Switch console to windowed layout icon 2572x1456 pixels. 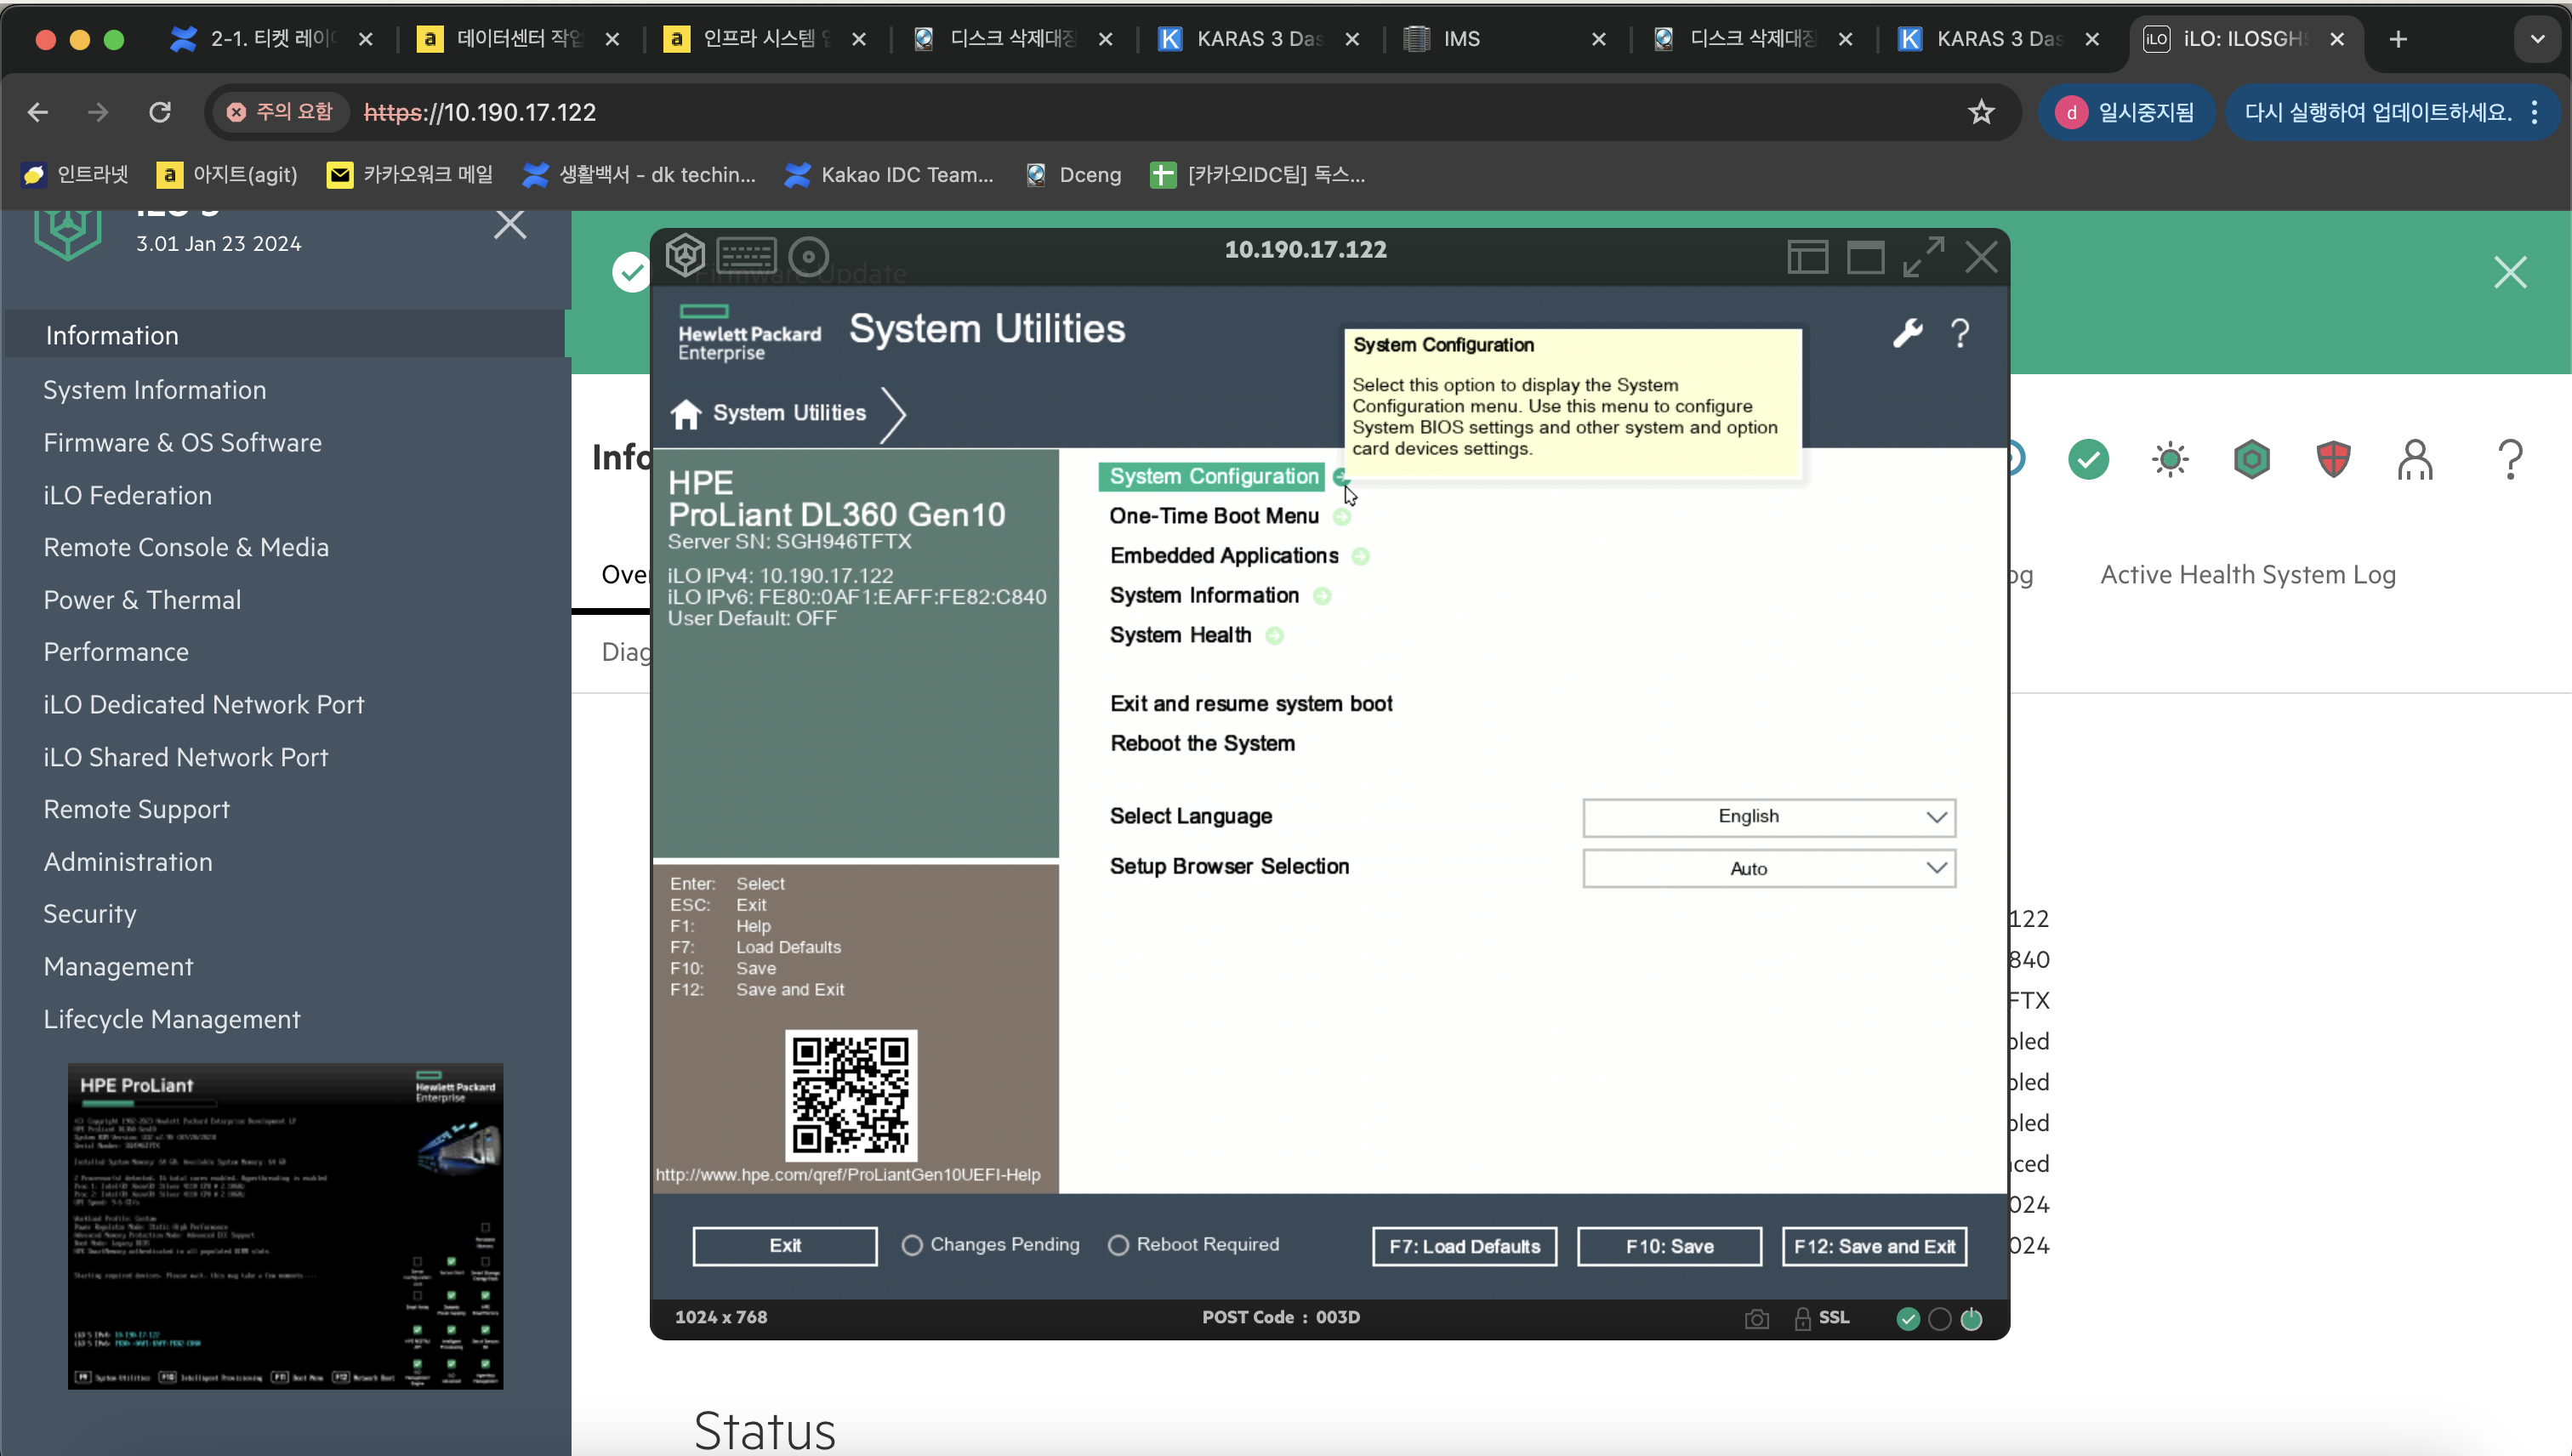[x=1865, y=257]
